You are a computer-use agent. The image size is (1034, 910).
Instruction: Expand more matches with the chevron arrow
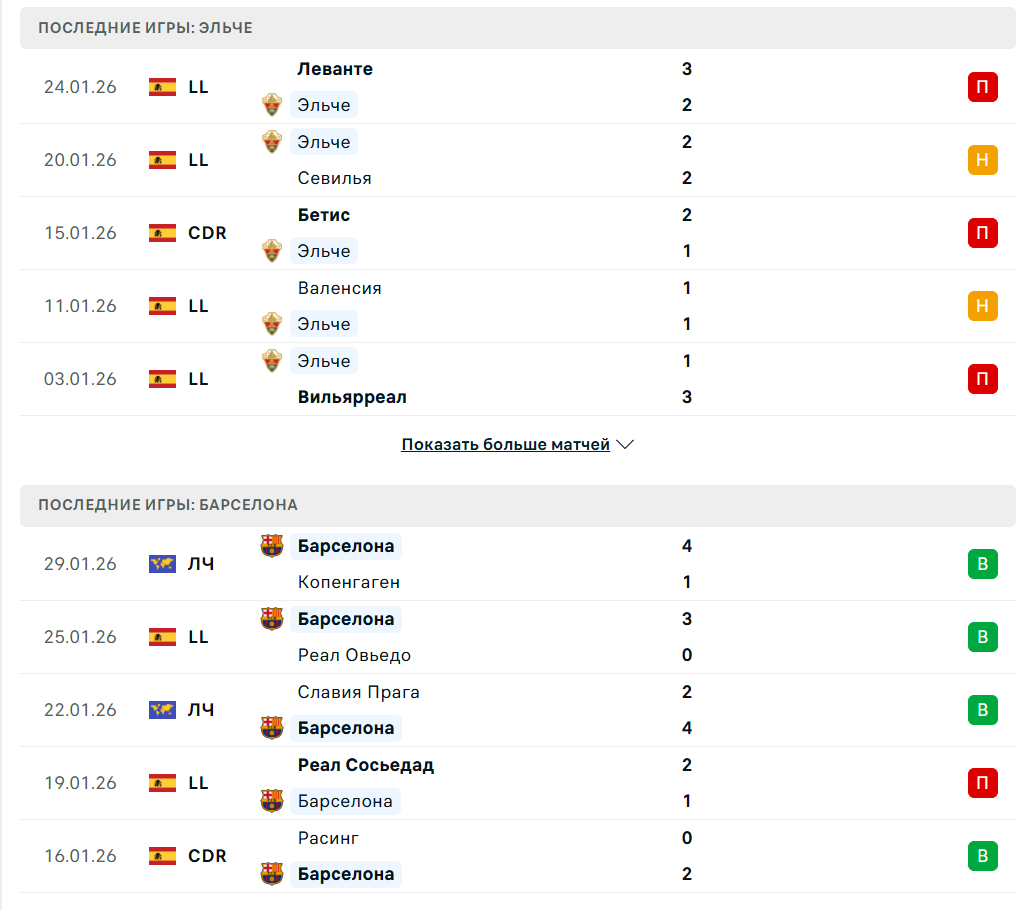tap(626, 444)
